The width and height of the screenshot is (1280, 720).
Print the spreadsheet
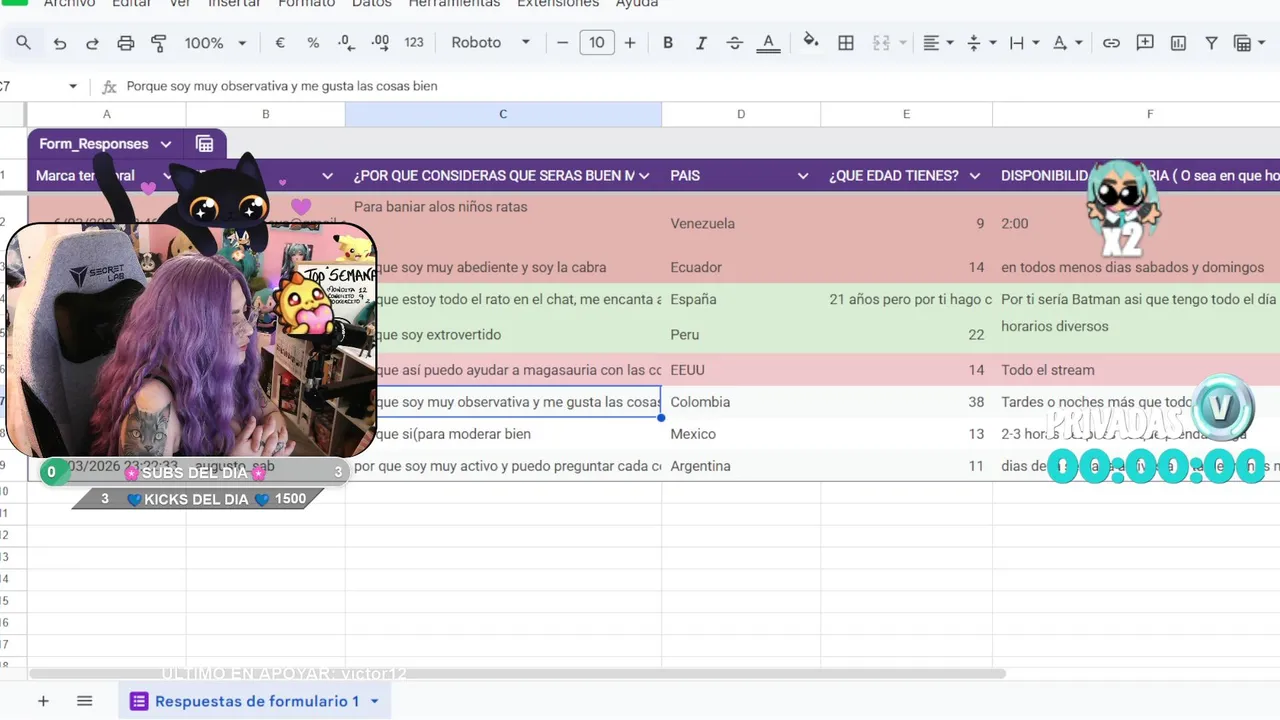[x=126, y=43]
